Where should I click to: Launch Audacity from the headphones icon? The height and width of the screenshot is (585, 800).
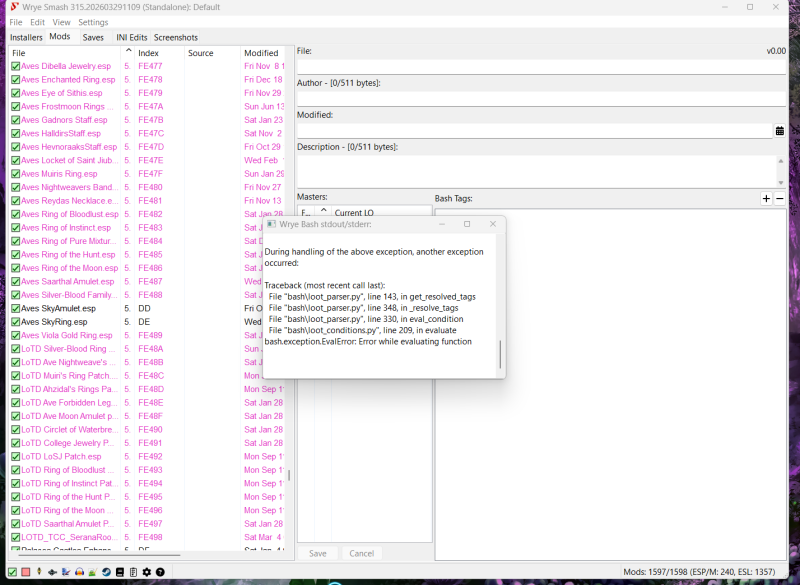(x=79, y=572)
